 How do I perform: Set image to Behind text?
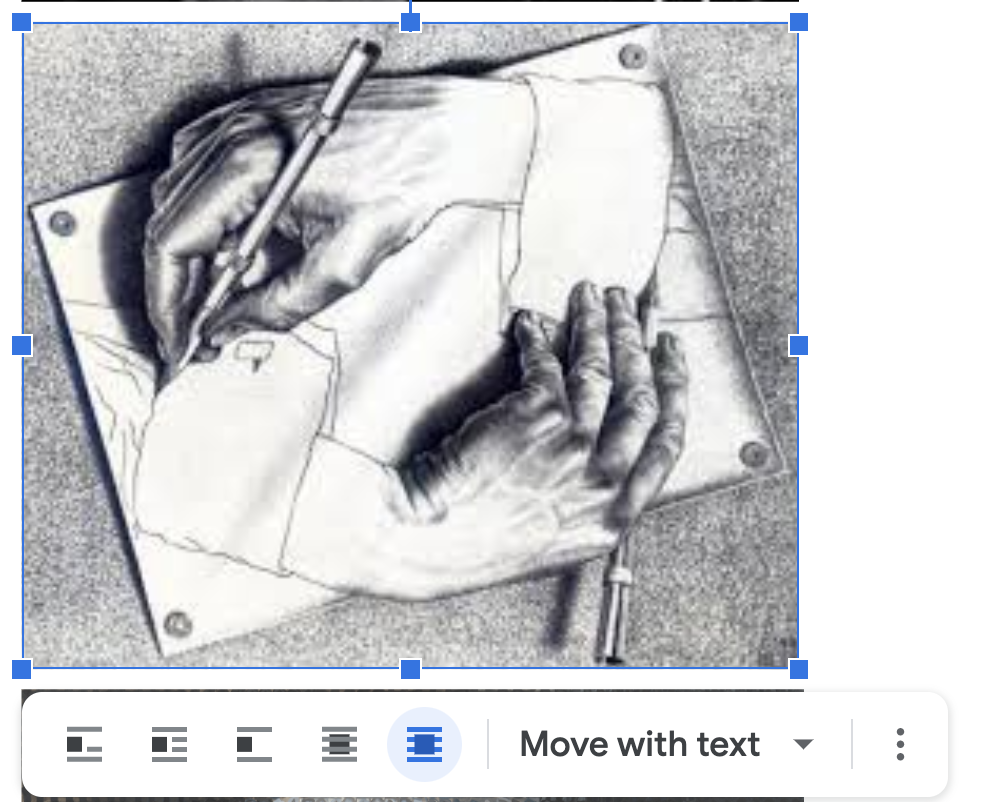click(x=339, y=745)
